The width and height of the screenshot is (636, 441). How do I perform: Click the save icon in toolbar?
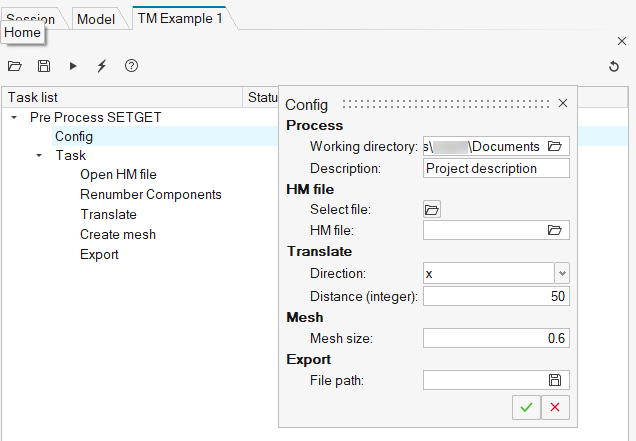point(44,66)
